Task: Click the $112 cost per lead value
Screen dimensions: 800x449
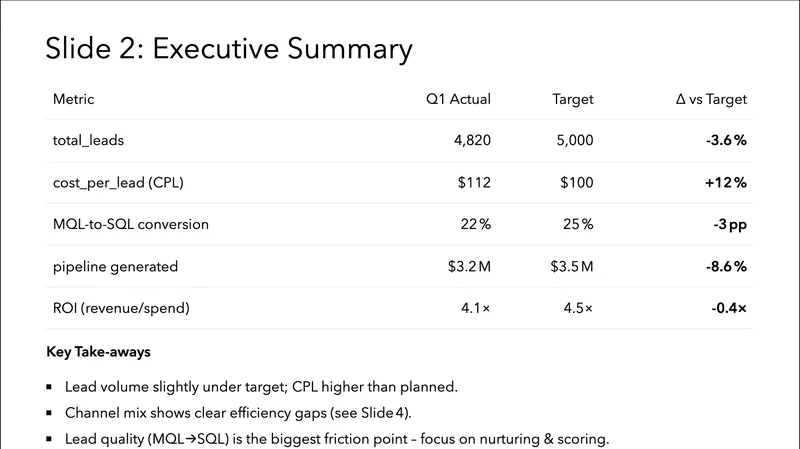Action: coord(475,183)
